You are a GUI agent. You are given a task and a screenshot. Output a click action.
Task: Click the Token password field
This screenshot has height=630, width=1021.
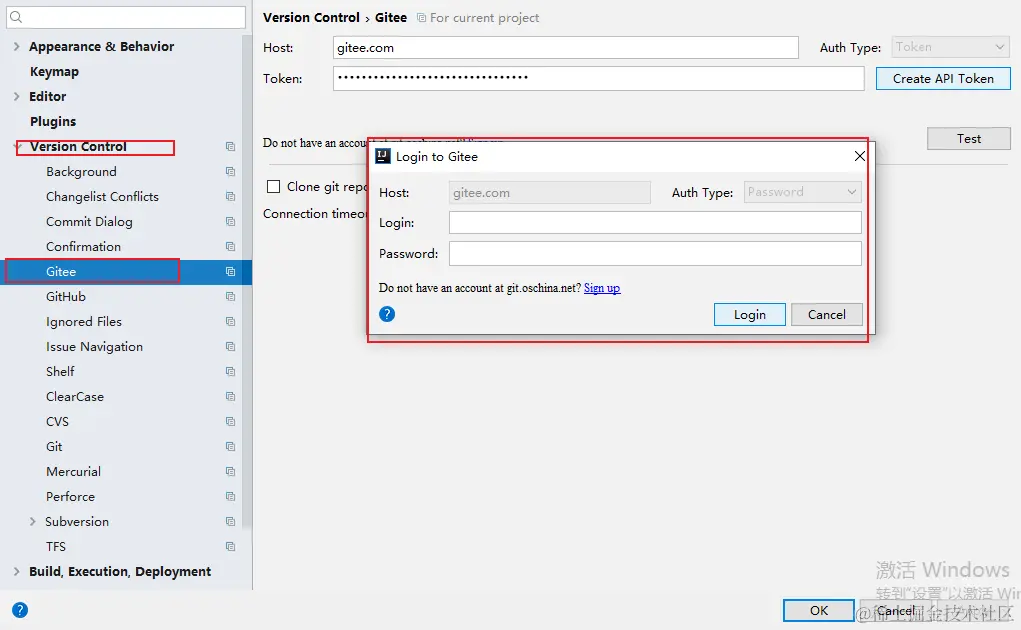[598, 79]
